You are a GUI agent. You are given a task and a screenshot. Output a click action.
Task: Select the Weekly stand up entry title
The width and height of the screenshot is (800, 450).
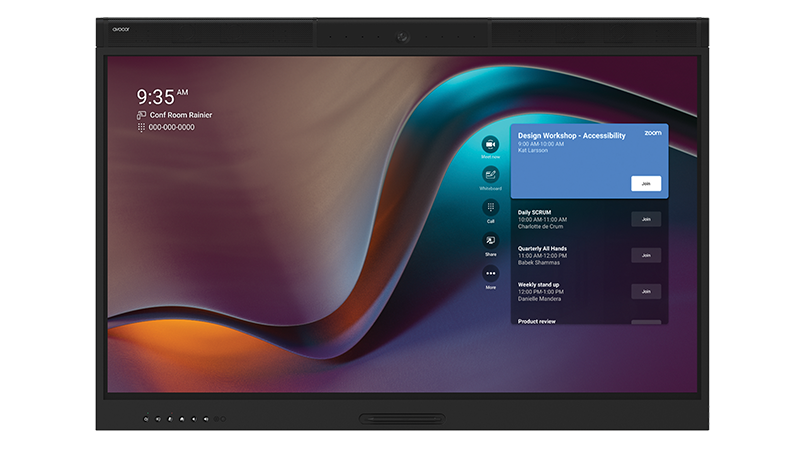click(538, 285)
